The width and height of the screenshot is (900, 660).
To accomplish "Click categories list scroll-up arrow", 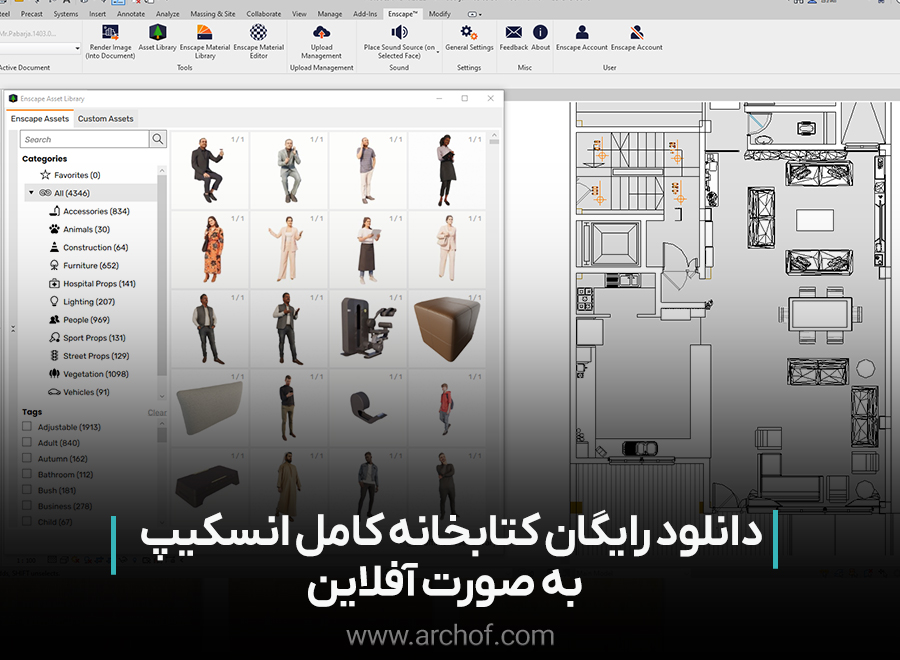I will (162, 170).
